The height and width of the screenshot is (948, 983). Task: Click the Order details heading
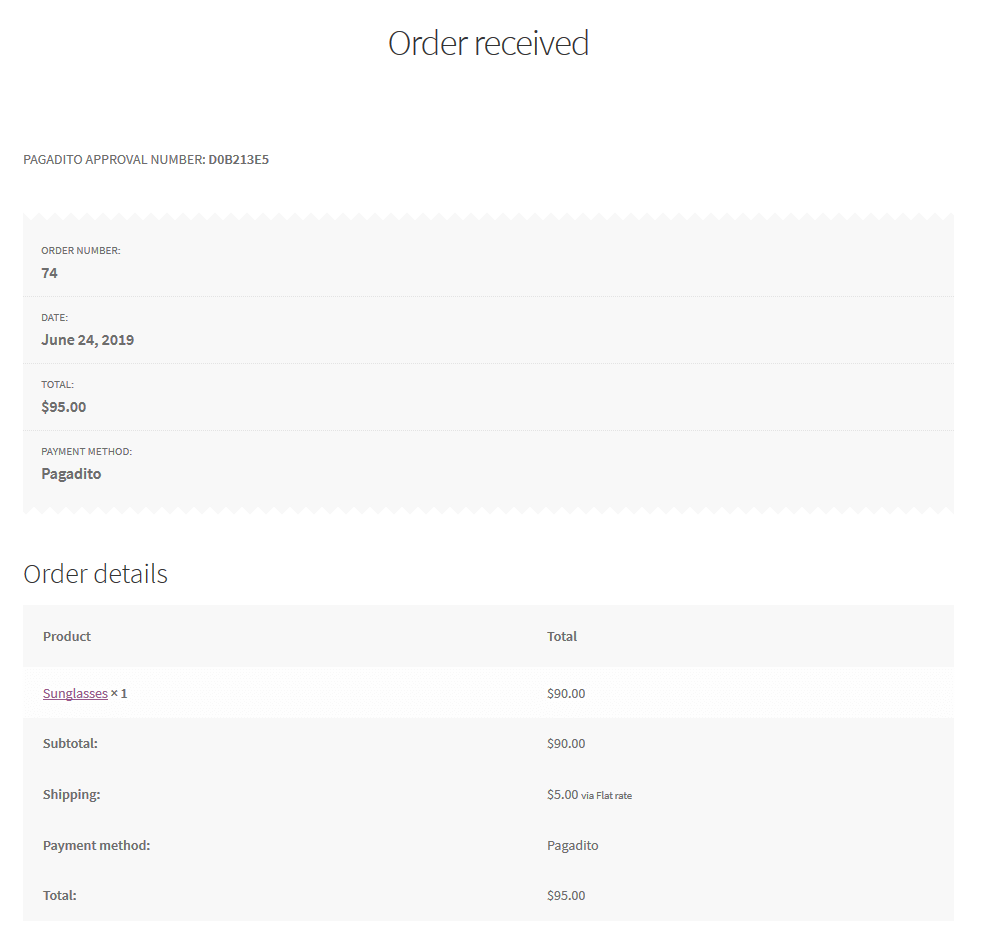(x=95, y=574)
